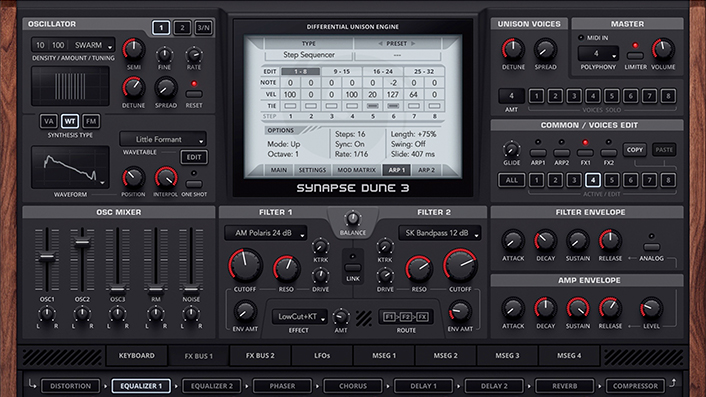Screen dimensions: 706x397
Task: Click the filter routing F1>F2>FX icon
Action: [406, 316]
